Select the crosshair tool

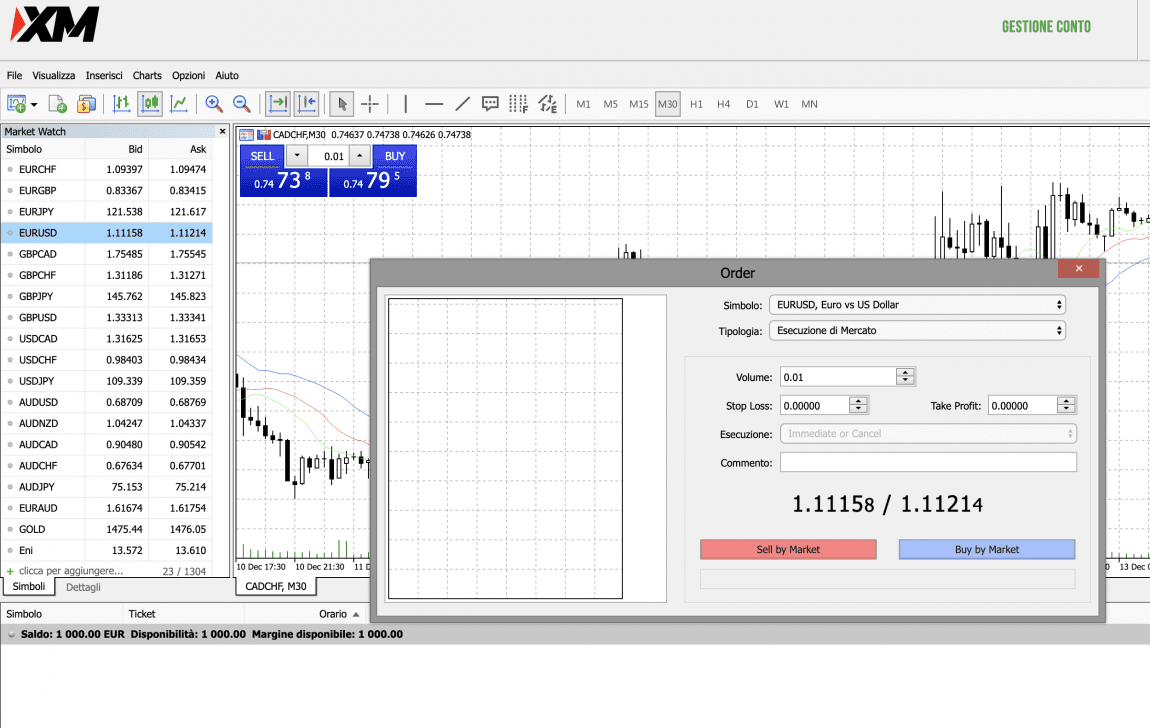click(x=369, y=103)
